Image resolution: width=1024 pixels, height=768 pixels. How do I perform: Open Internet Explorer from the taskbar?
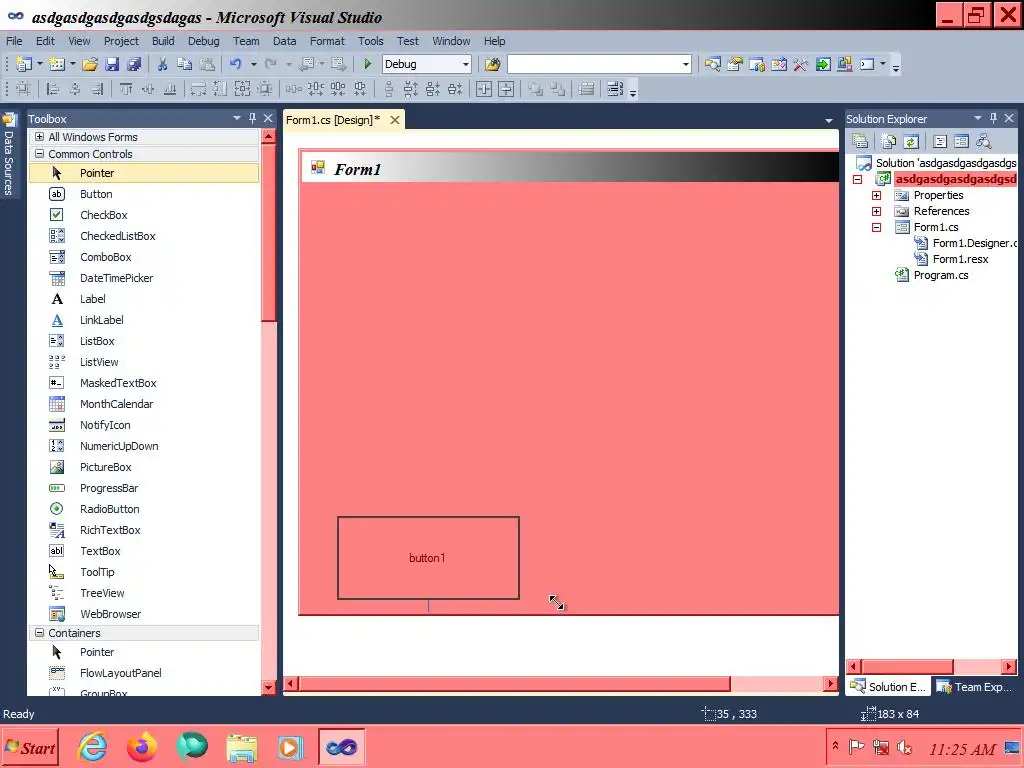coord(92,747)
